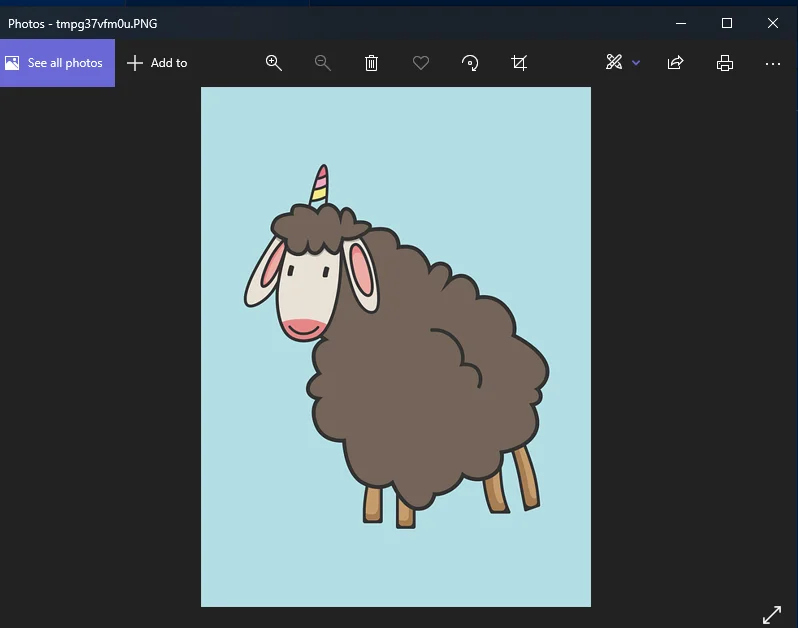Enter full screen with the diagonal arrows
This screenshot has height=628, width=798.
[x=772, y=614]
